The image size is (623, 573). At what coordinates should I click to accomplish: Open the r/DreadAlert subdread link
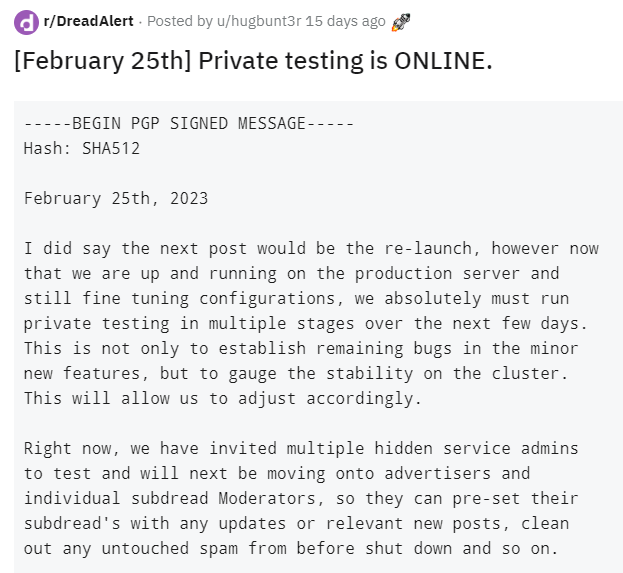88,21
